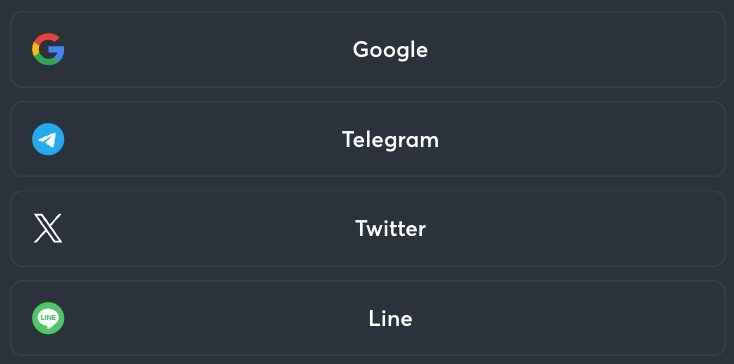734x364 pixels.
Task: Tap the bottom row with green LINE badge
Action: [368, 318]
